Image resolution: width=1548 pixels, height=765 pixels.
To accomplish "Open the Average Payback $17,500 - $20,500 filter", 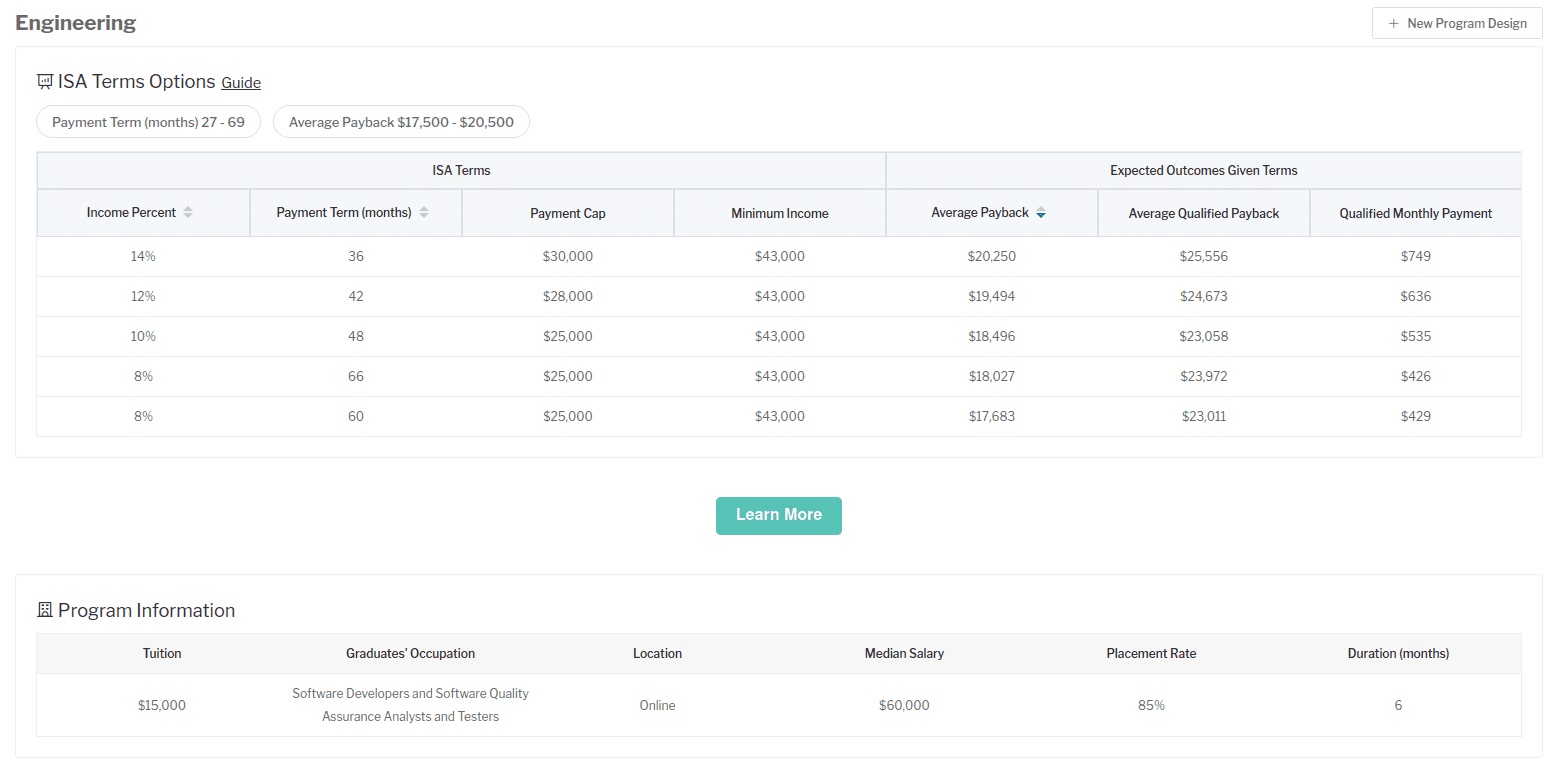I will pos(401,122).
